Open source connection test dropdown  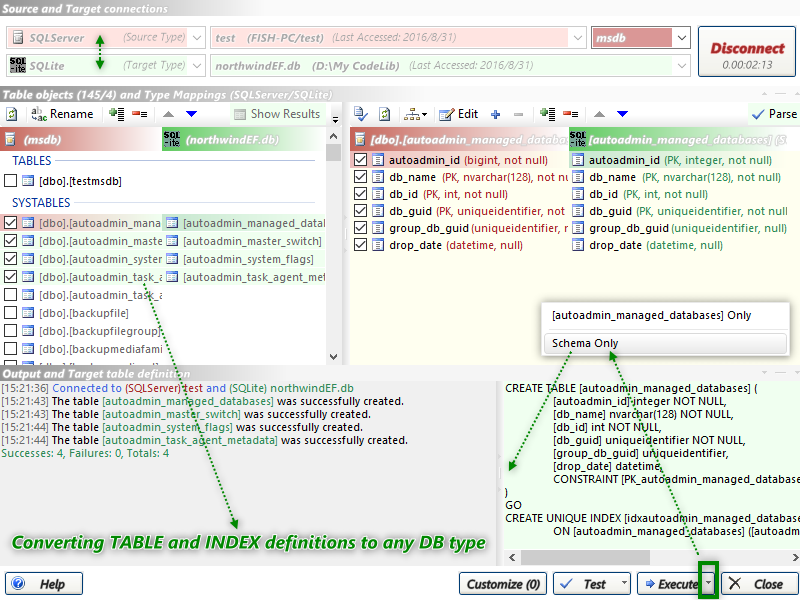click(x=578, y=38)
